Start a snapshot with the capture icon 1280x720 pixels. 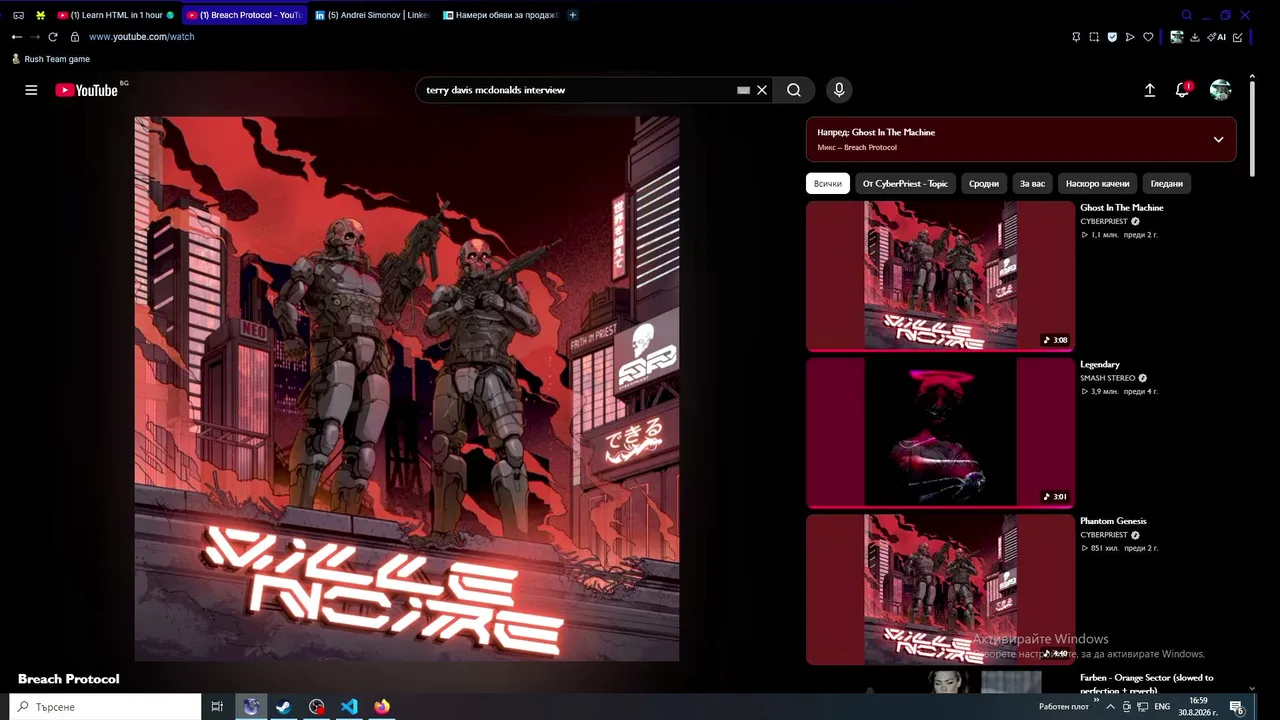[x=1094, y=37]
